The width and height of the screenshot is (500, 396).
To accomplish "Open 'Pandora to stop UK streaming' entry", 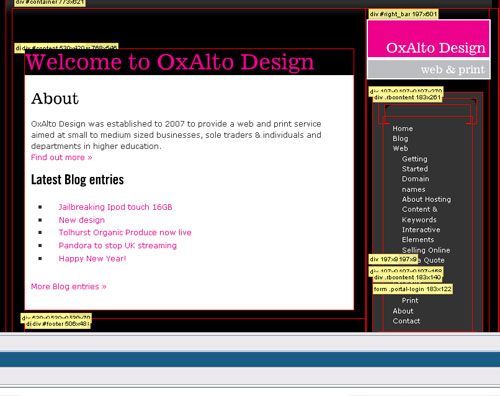I will coord(118,246).
